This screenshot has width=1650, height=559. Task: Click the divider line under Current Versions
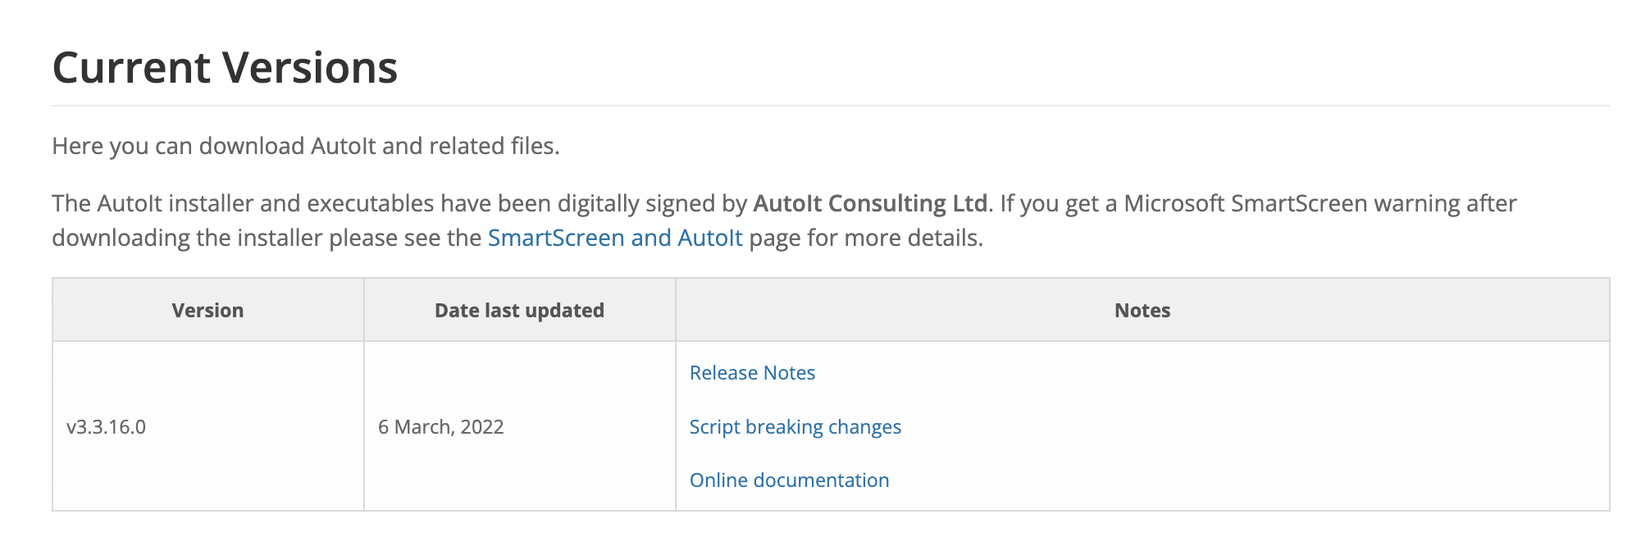coord(830,105)
